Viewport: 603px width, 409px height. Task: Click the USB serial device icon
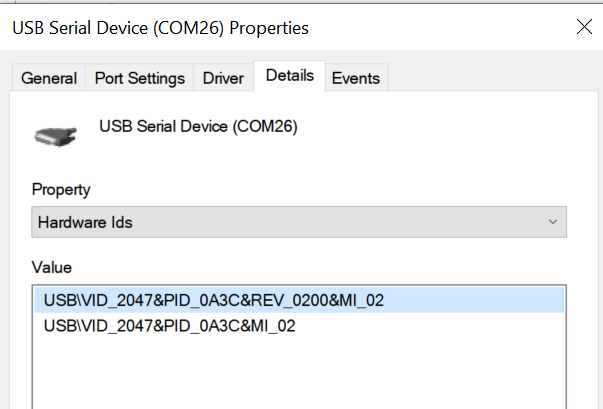click(x=55, y=134)
